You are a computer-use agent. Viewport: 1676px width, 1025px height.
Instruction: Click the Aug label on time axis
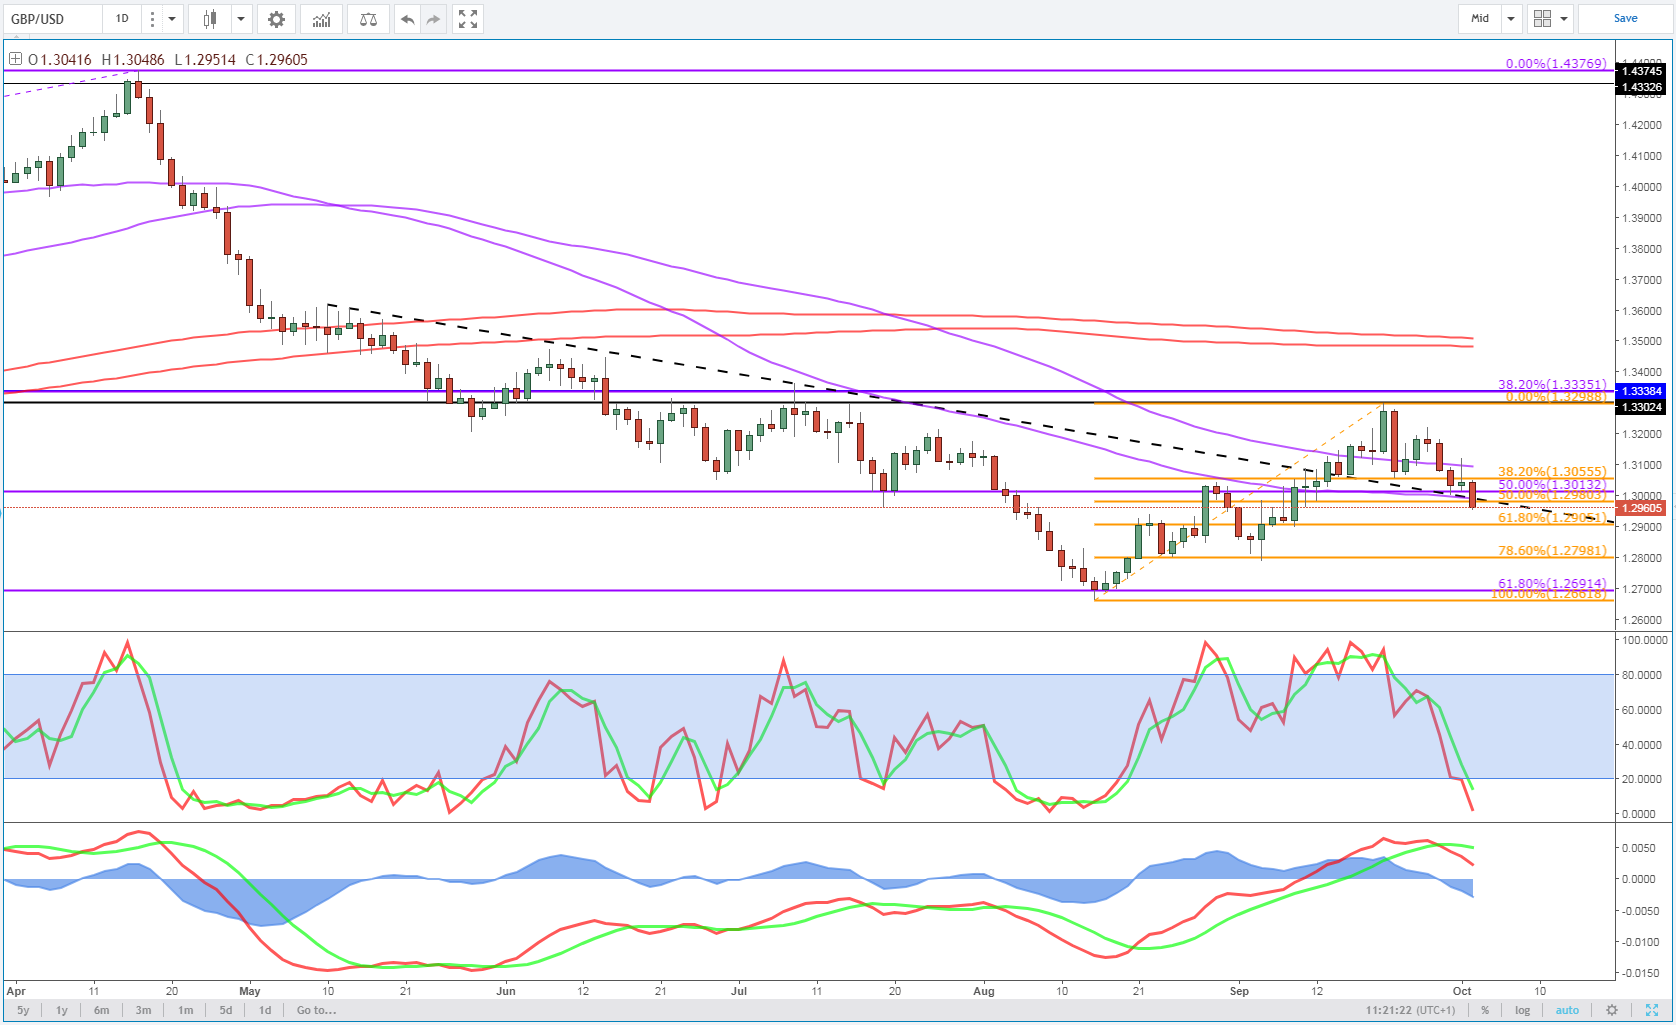984,991
